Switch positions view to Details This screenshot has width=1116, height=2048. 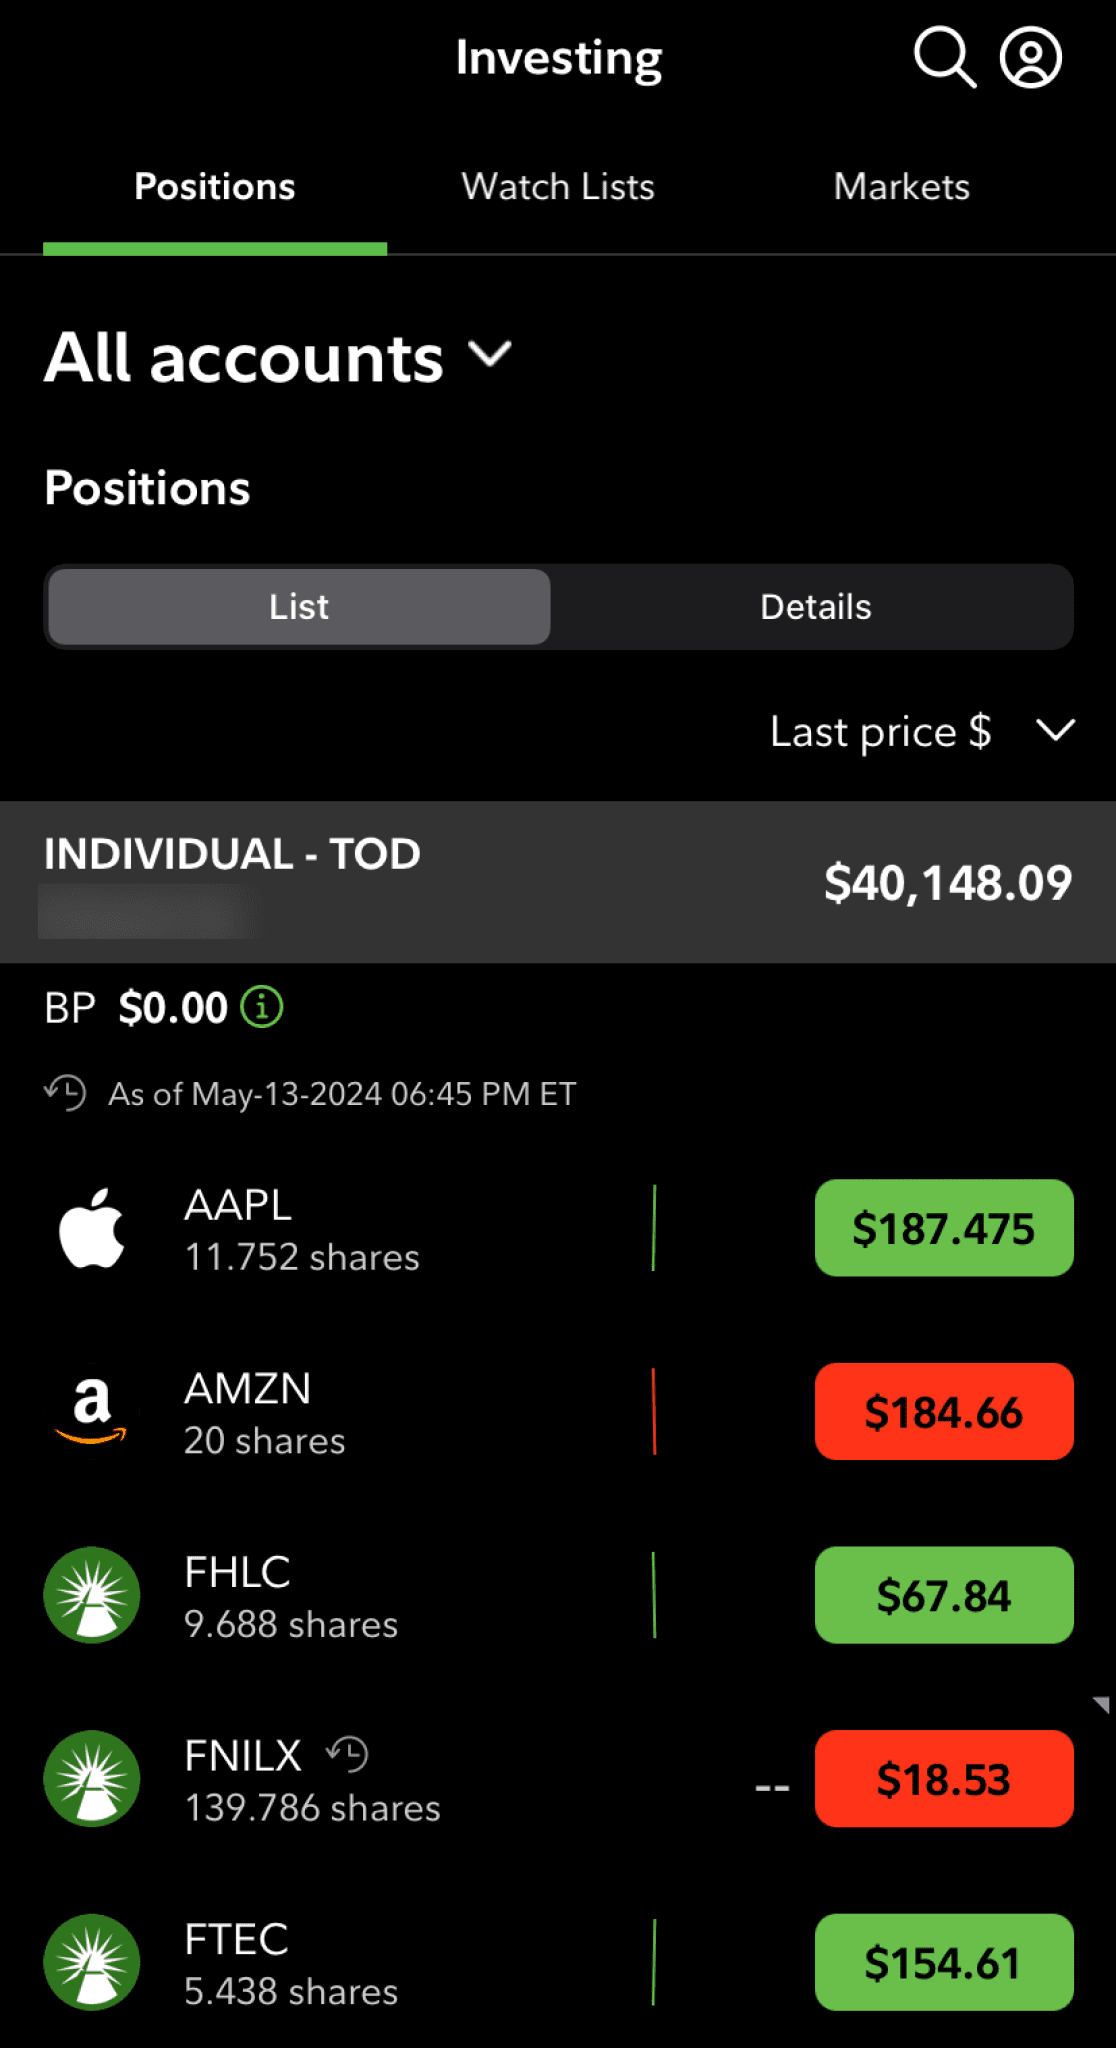coord(815,607)
